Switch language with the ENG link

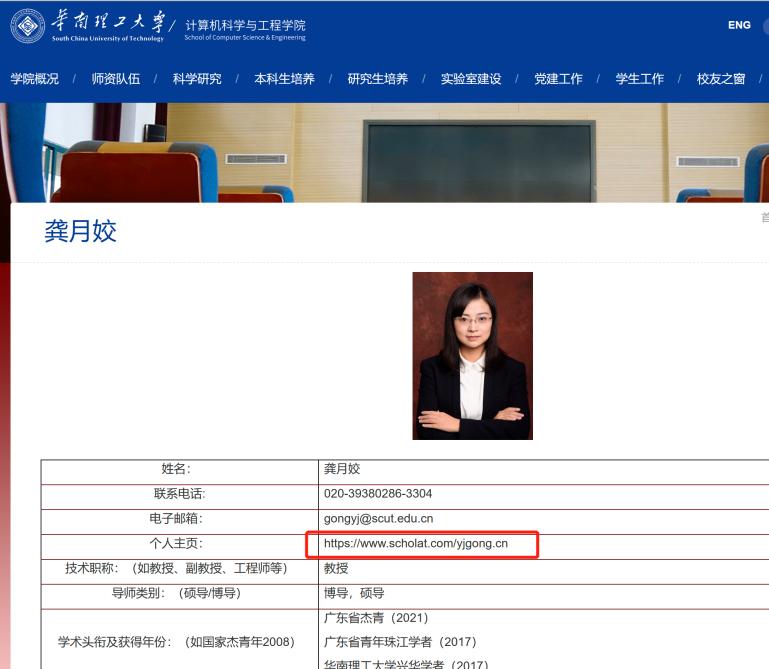coord(739,25)
